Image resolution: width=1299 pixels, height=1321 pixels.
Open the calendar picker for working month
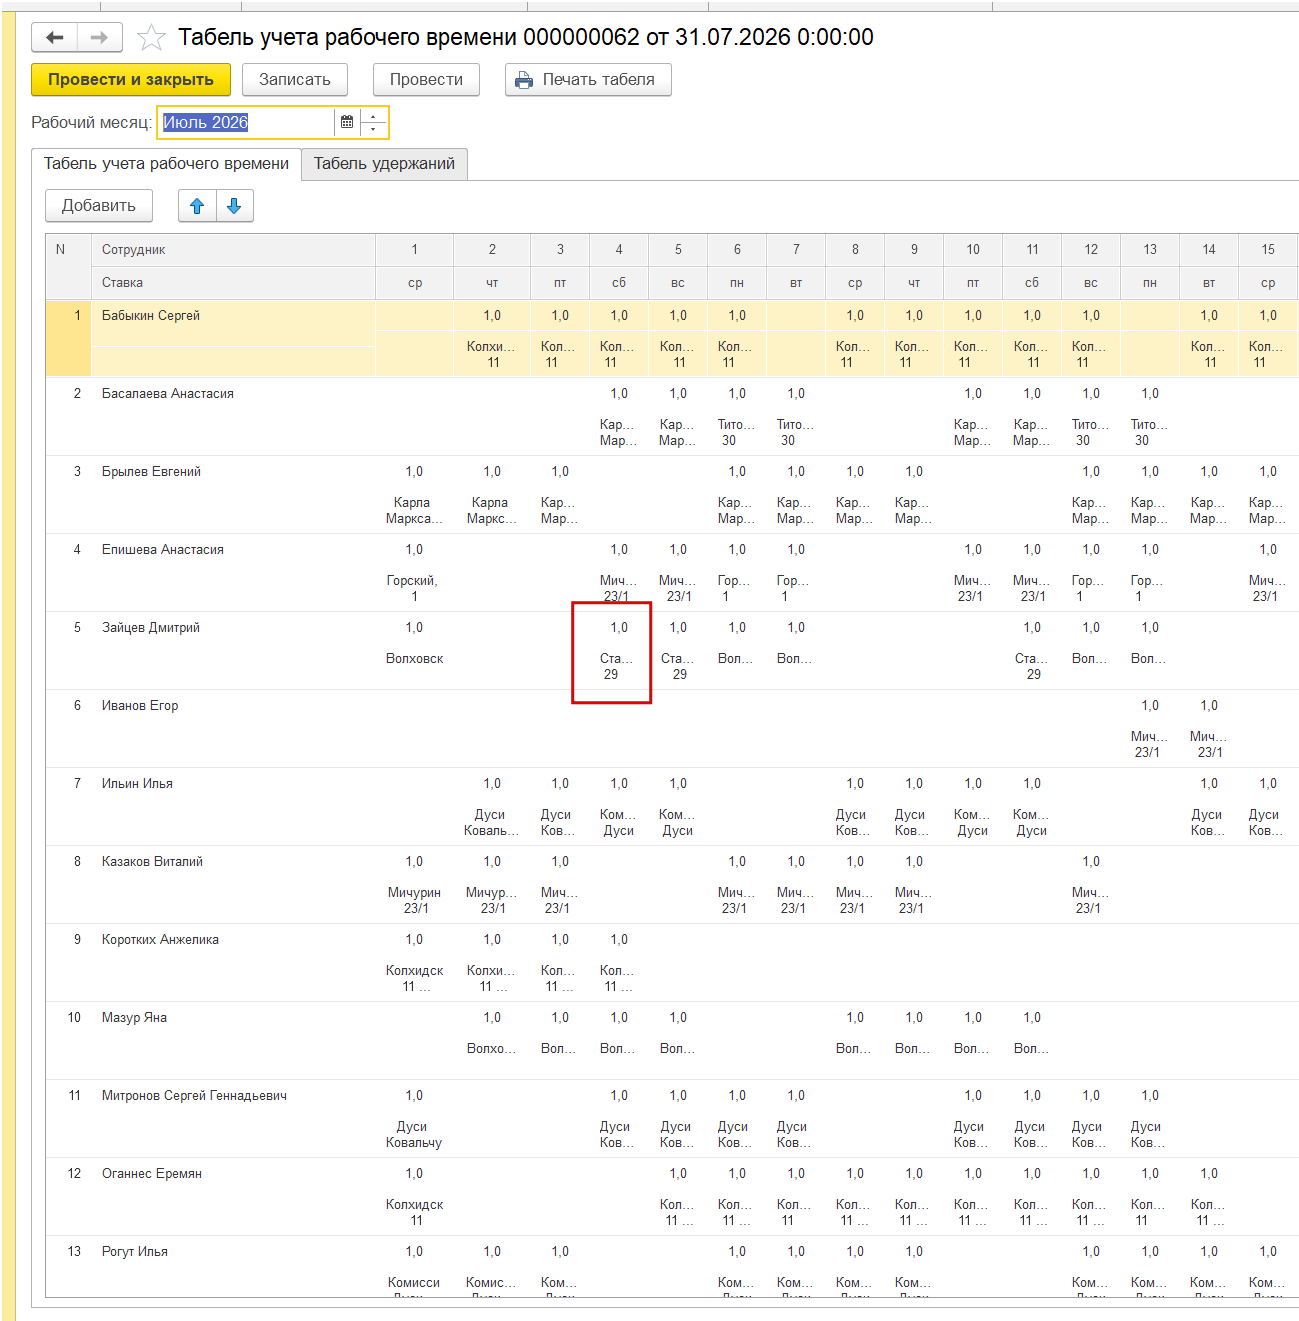tap(347, 122)
